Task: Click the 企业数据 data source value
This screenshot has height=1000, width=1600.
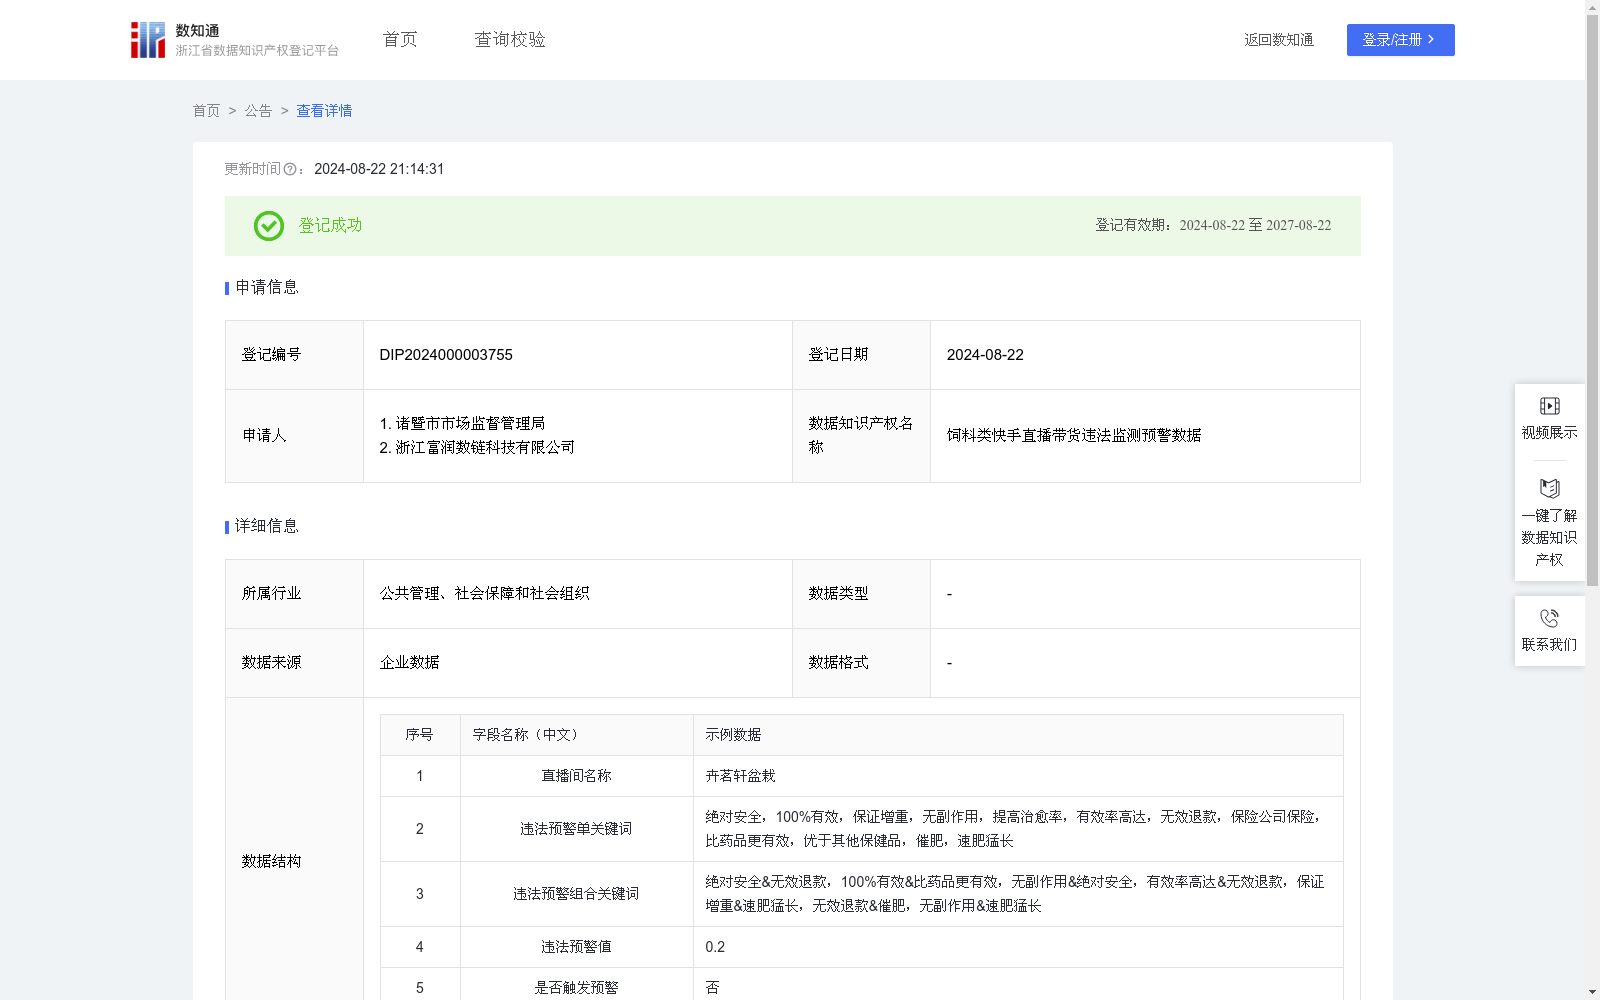Action: tap(409, 663)
